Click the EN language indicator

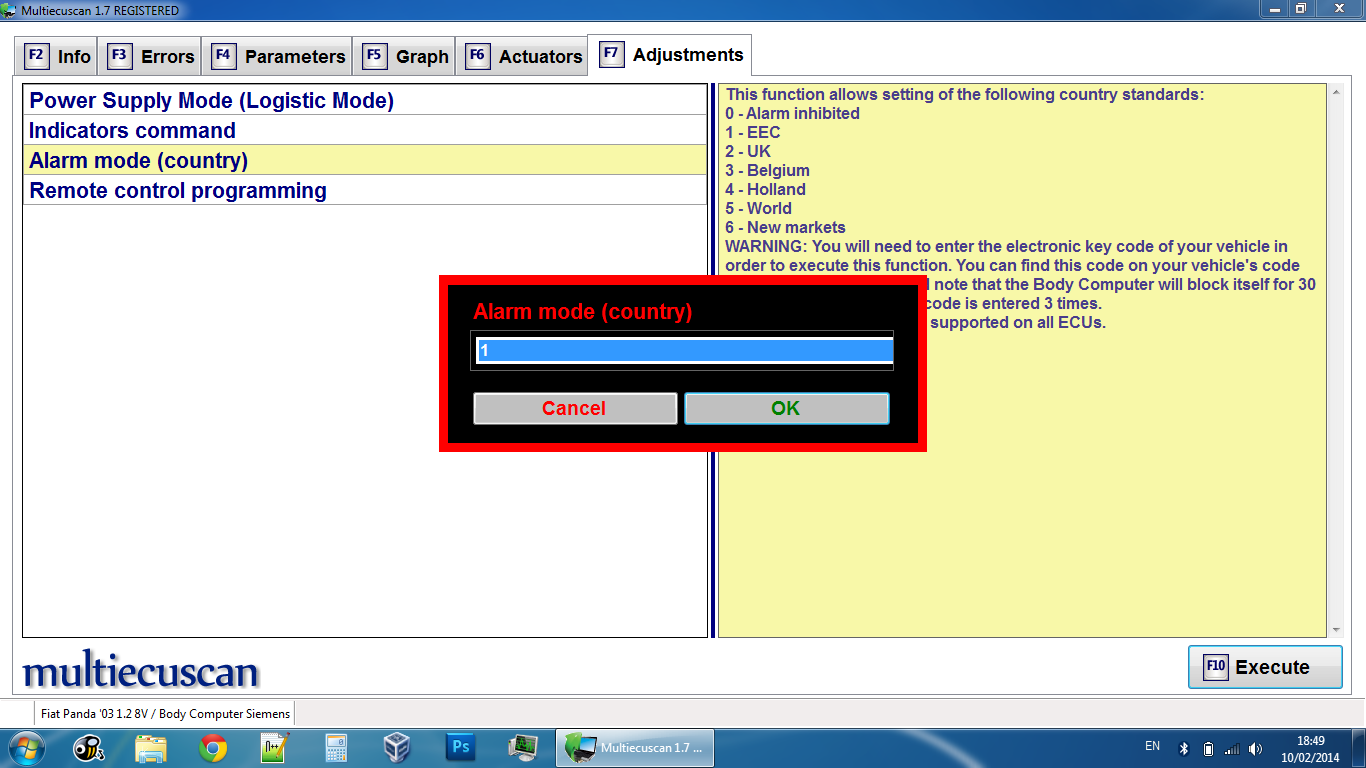[x=1152, y=746]
